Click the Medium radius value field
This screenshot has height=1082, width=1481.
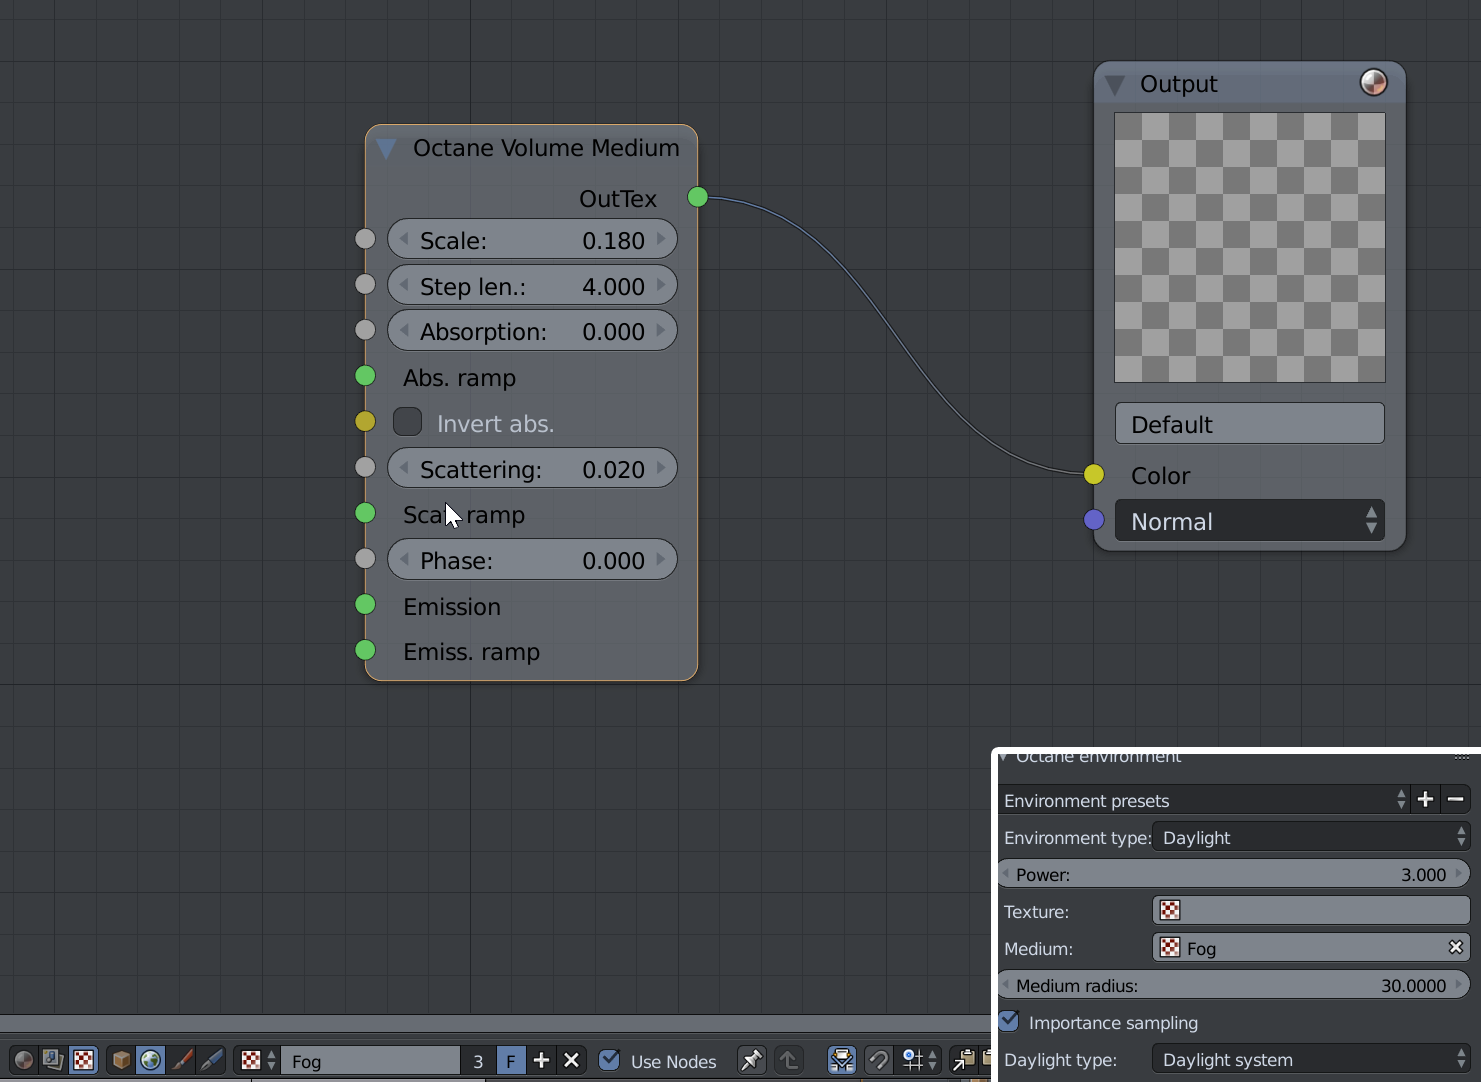tap(1235, 985)
